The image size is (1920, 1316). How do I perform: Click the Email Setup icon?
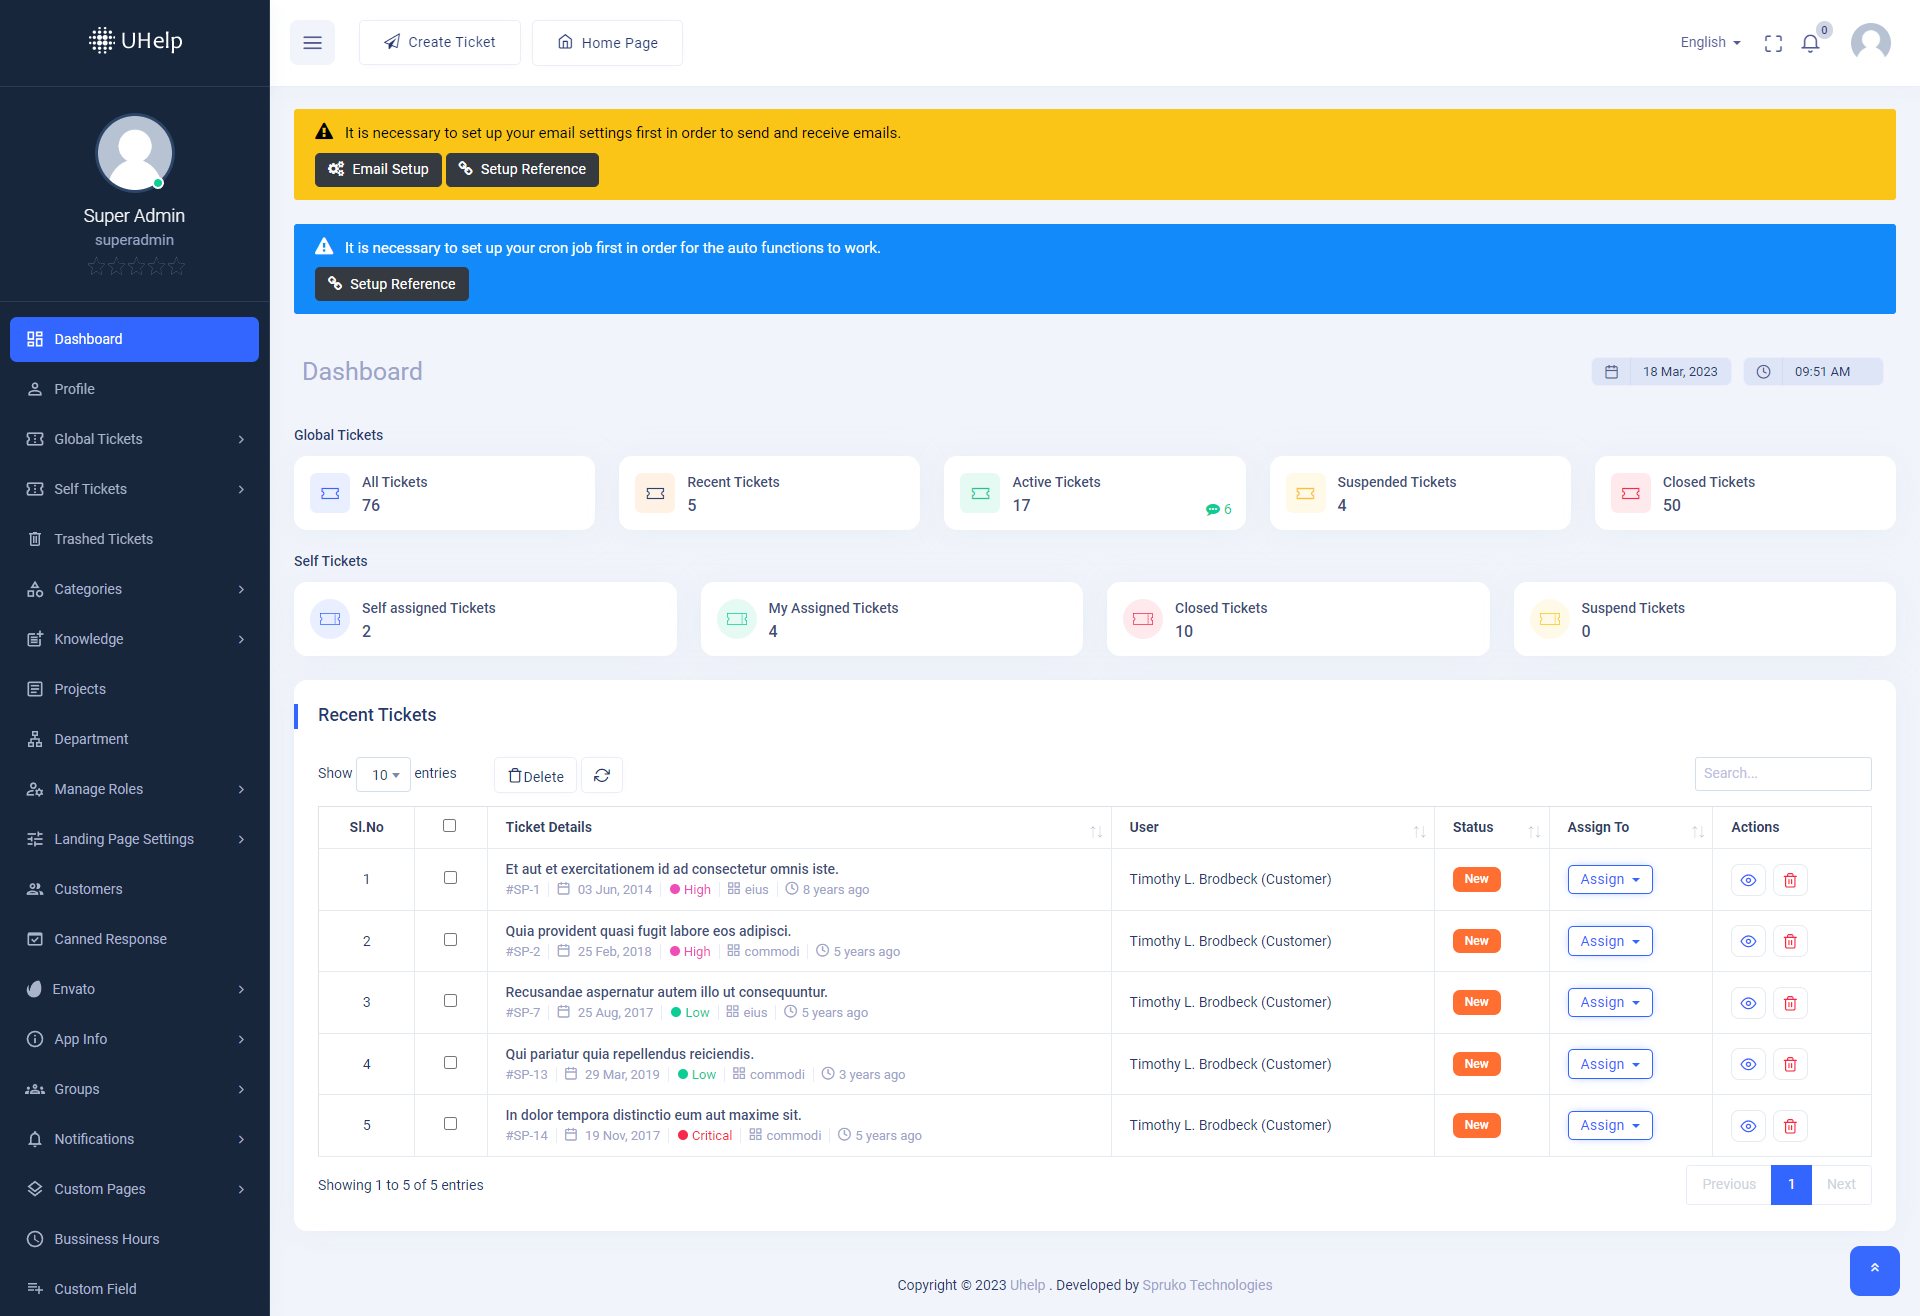pos(336,168)
